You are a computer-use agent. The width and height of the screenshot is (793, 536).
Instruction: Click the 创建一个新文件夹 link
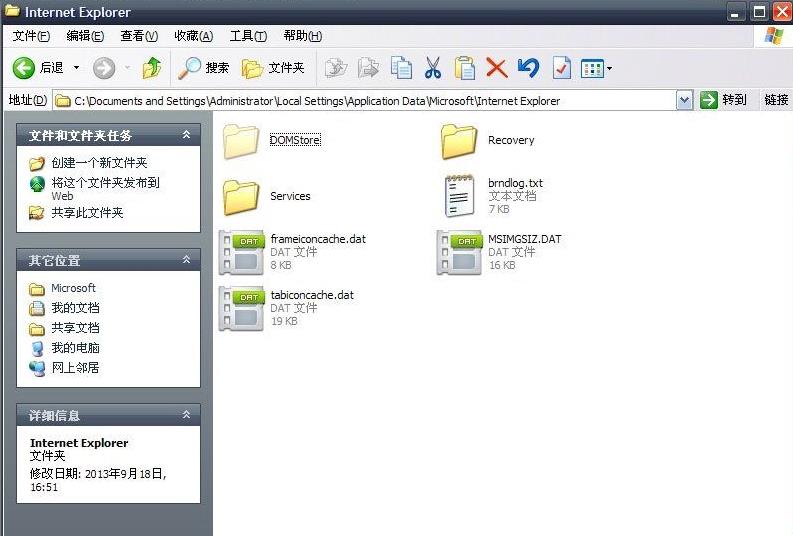point(99,162)
